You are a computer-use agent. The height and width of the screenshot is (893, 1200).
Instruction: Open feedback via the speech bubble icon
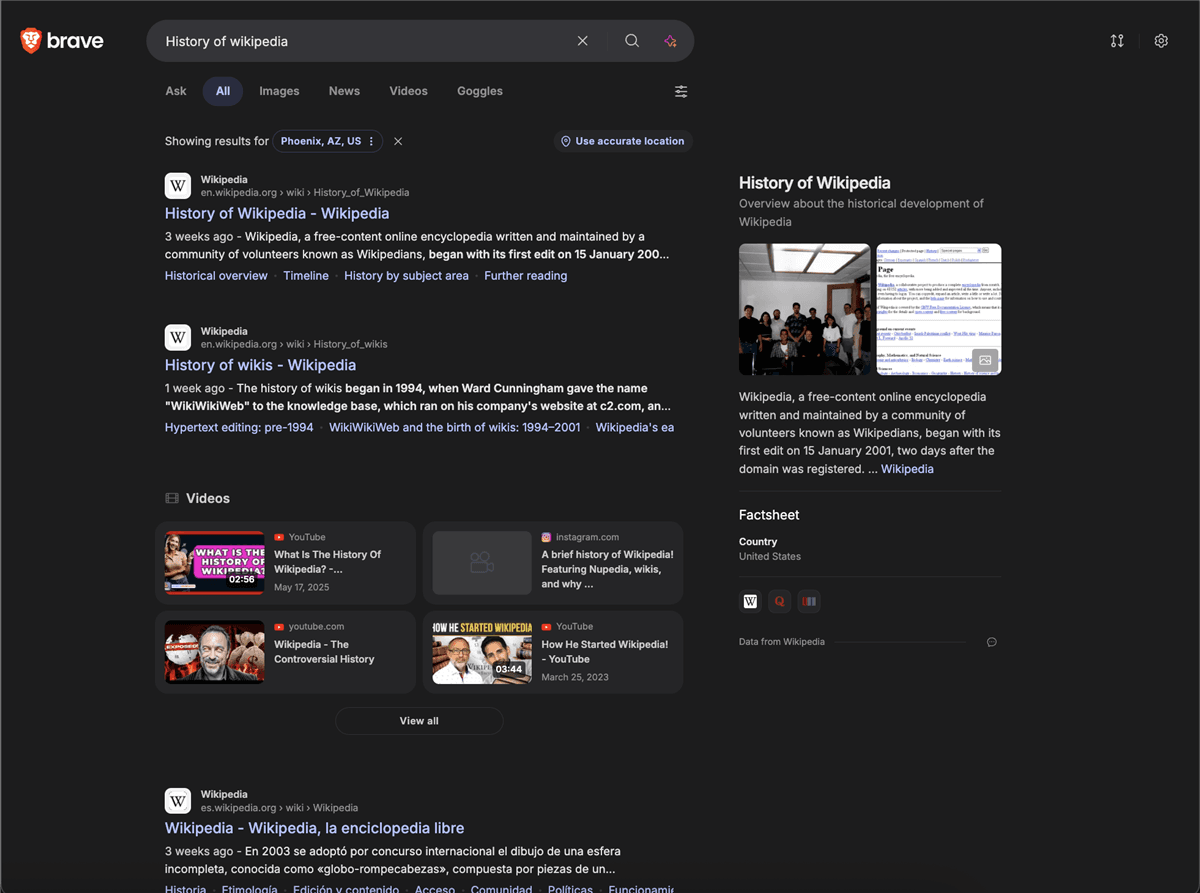991,641
